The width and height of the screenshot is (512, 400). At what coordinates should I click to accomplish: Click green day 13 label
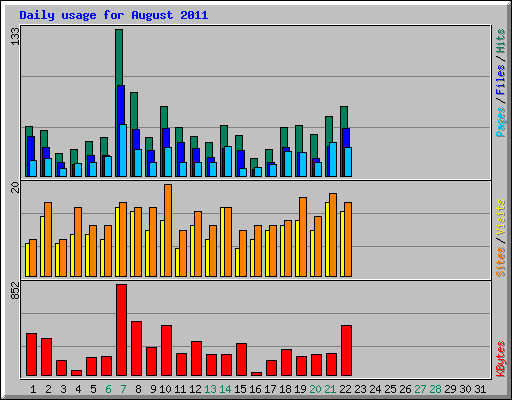tap(210, 389)
